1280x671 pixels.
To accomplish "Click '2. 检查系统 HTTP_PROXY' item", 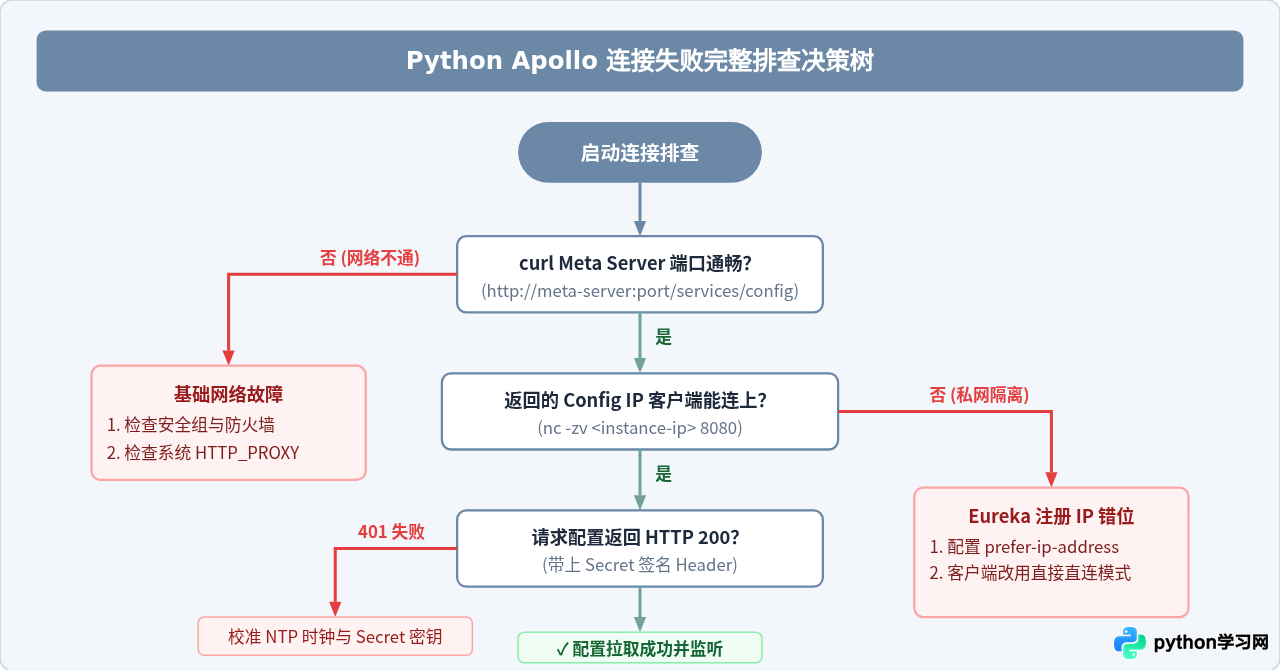I will click(x=203, y=453).
